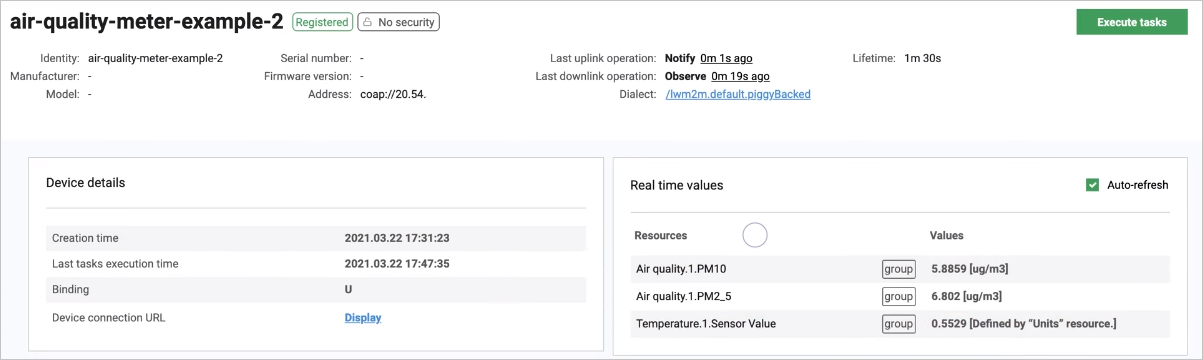Click last tasks execution time 2021.03.22 17:47:35
1203x360 pixels.
click(x=397, y=264)
